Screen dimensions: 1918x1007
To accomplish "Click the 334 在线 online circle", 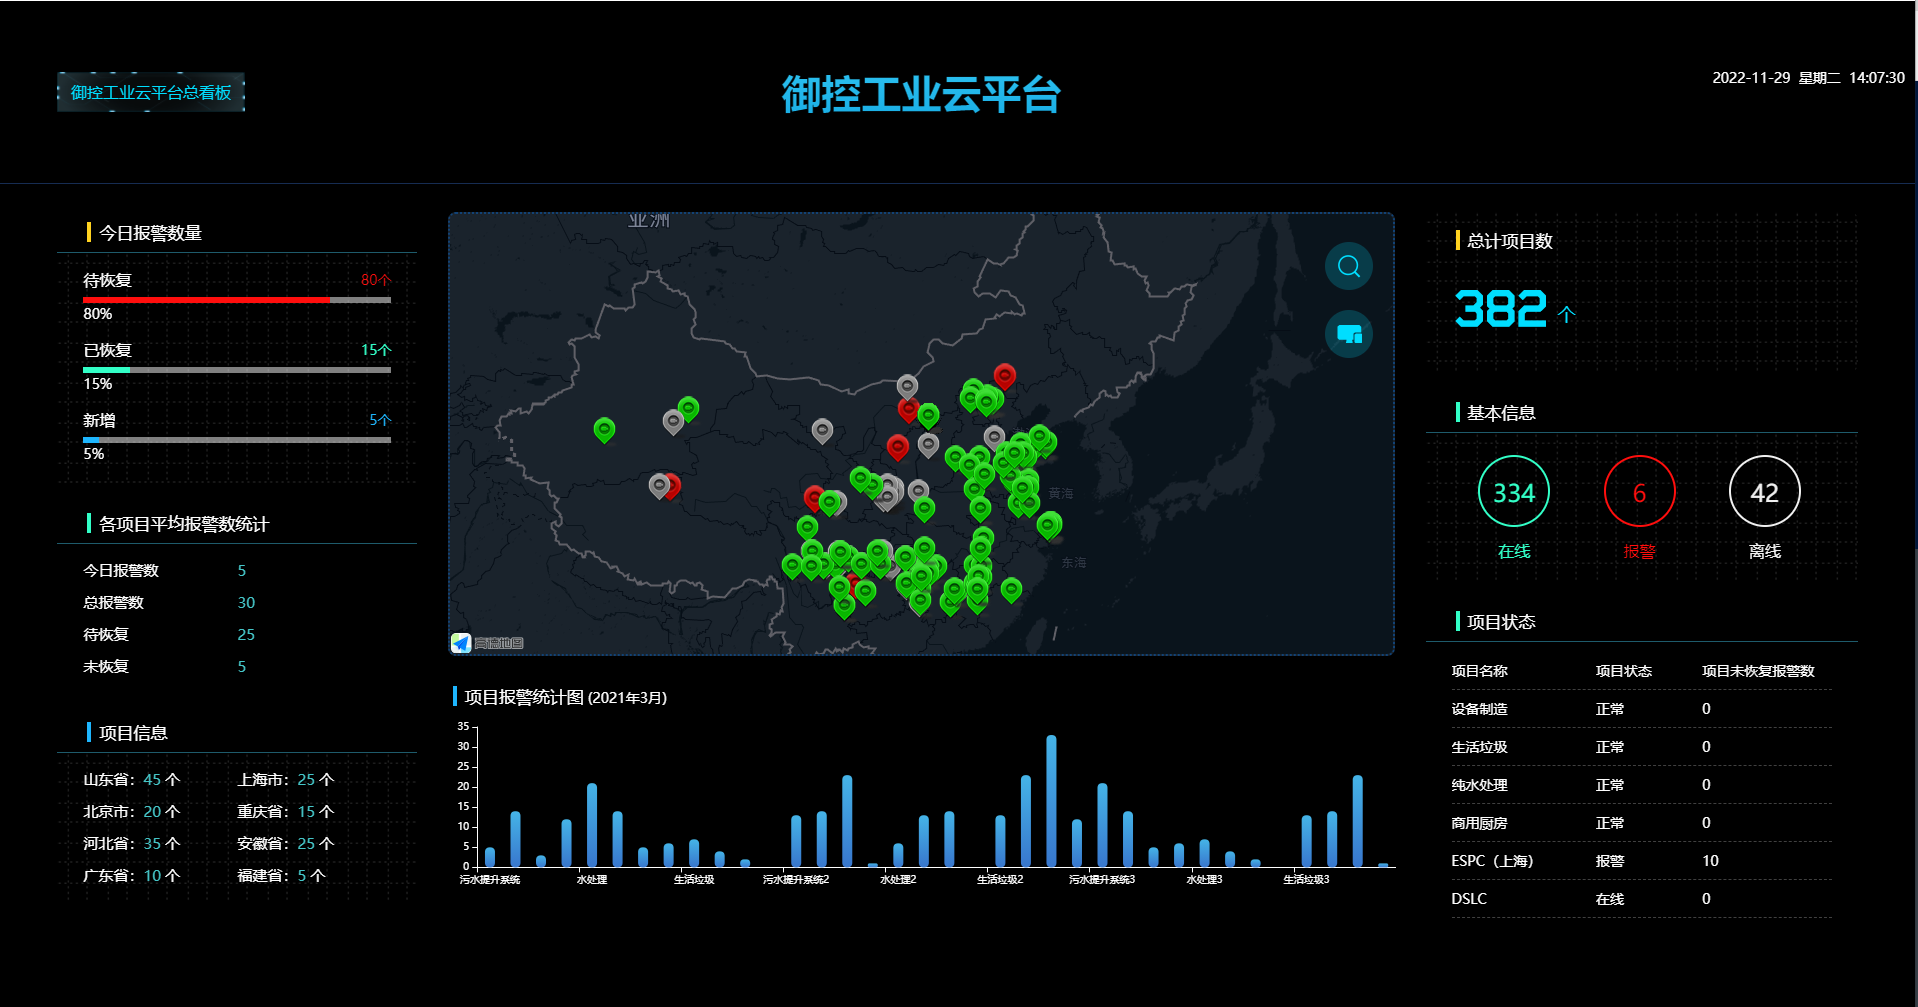I will click(1513, 492).
